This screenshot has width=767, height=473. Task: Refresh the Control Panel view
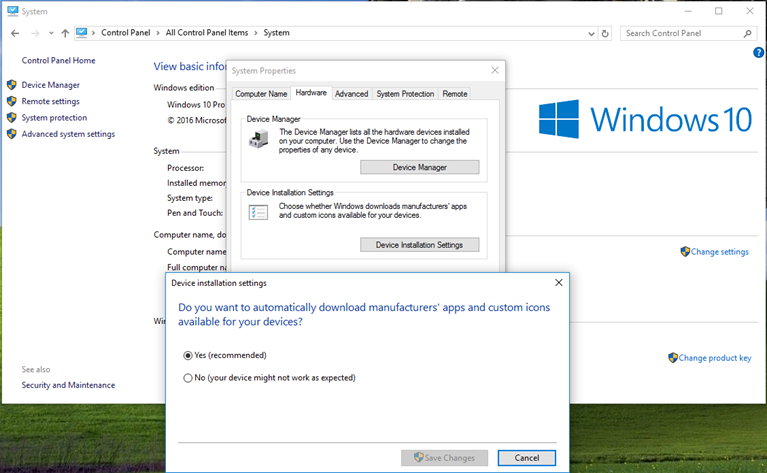tap(605, 34)
